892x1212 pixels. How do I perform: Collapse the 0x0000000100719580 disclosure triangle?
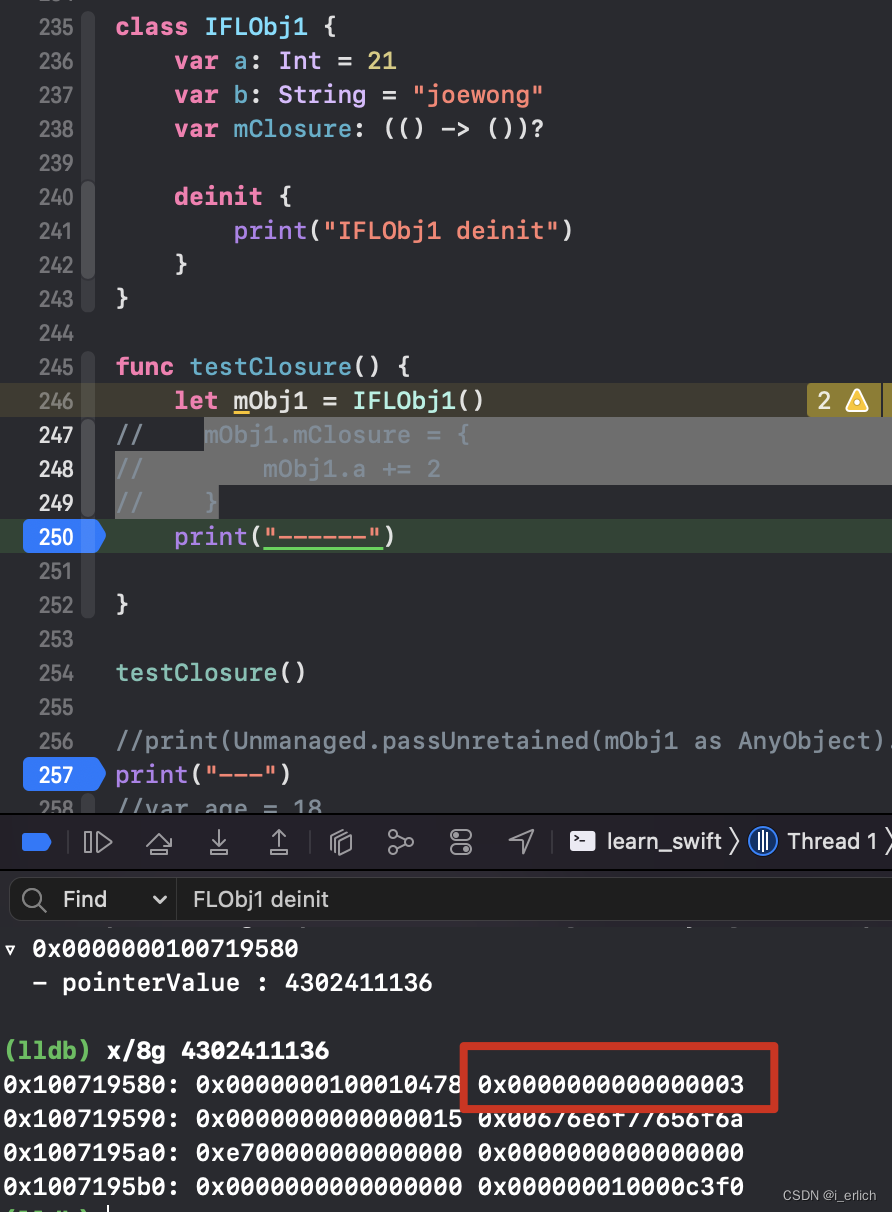10,948
